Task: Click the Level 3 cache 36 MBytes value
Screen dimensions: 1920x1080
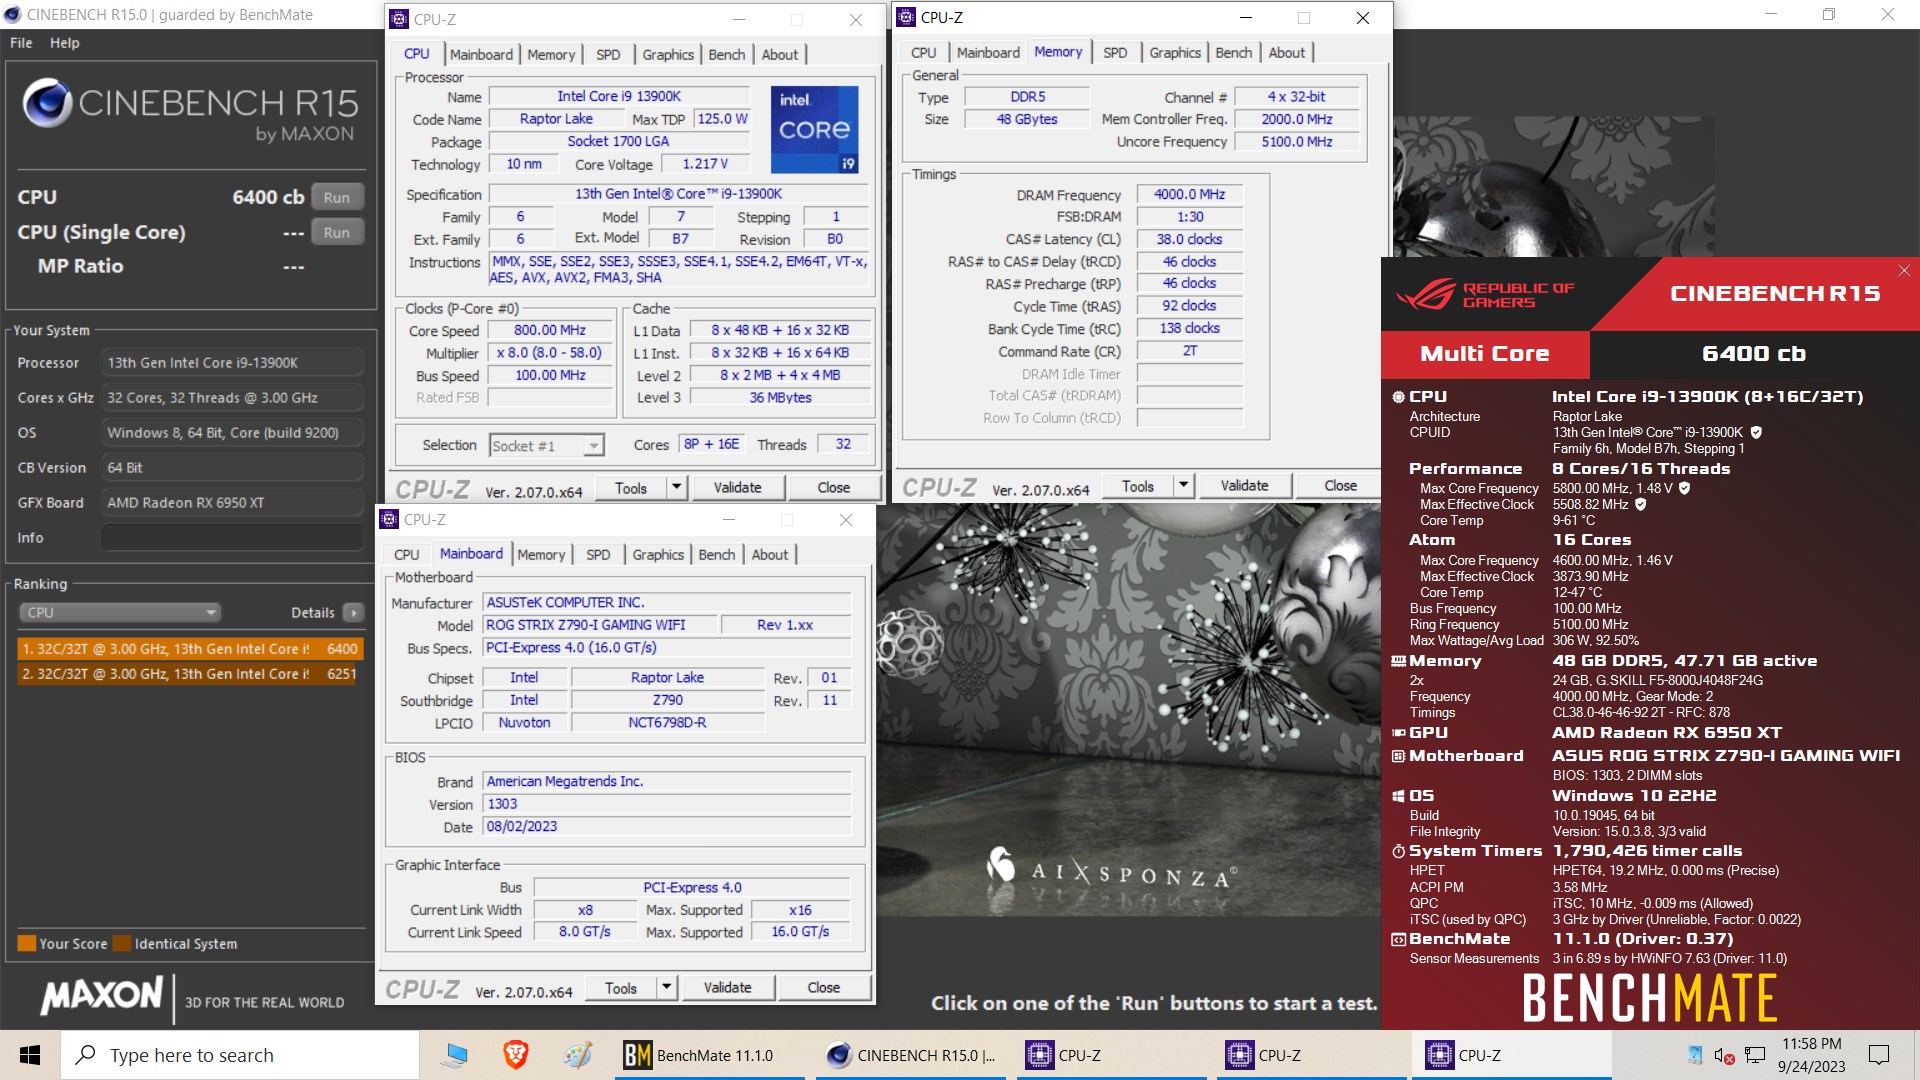Action: 781,397
